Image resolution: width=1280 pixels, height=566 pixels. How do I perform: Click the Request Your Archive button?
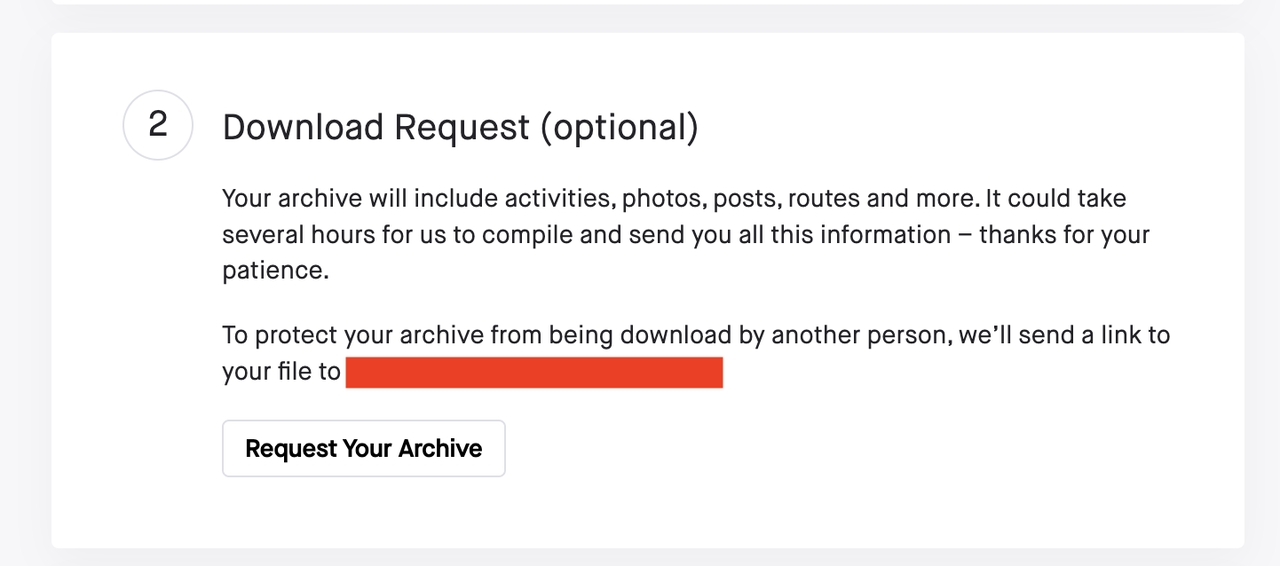pos(364,448)
